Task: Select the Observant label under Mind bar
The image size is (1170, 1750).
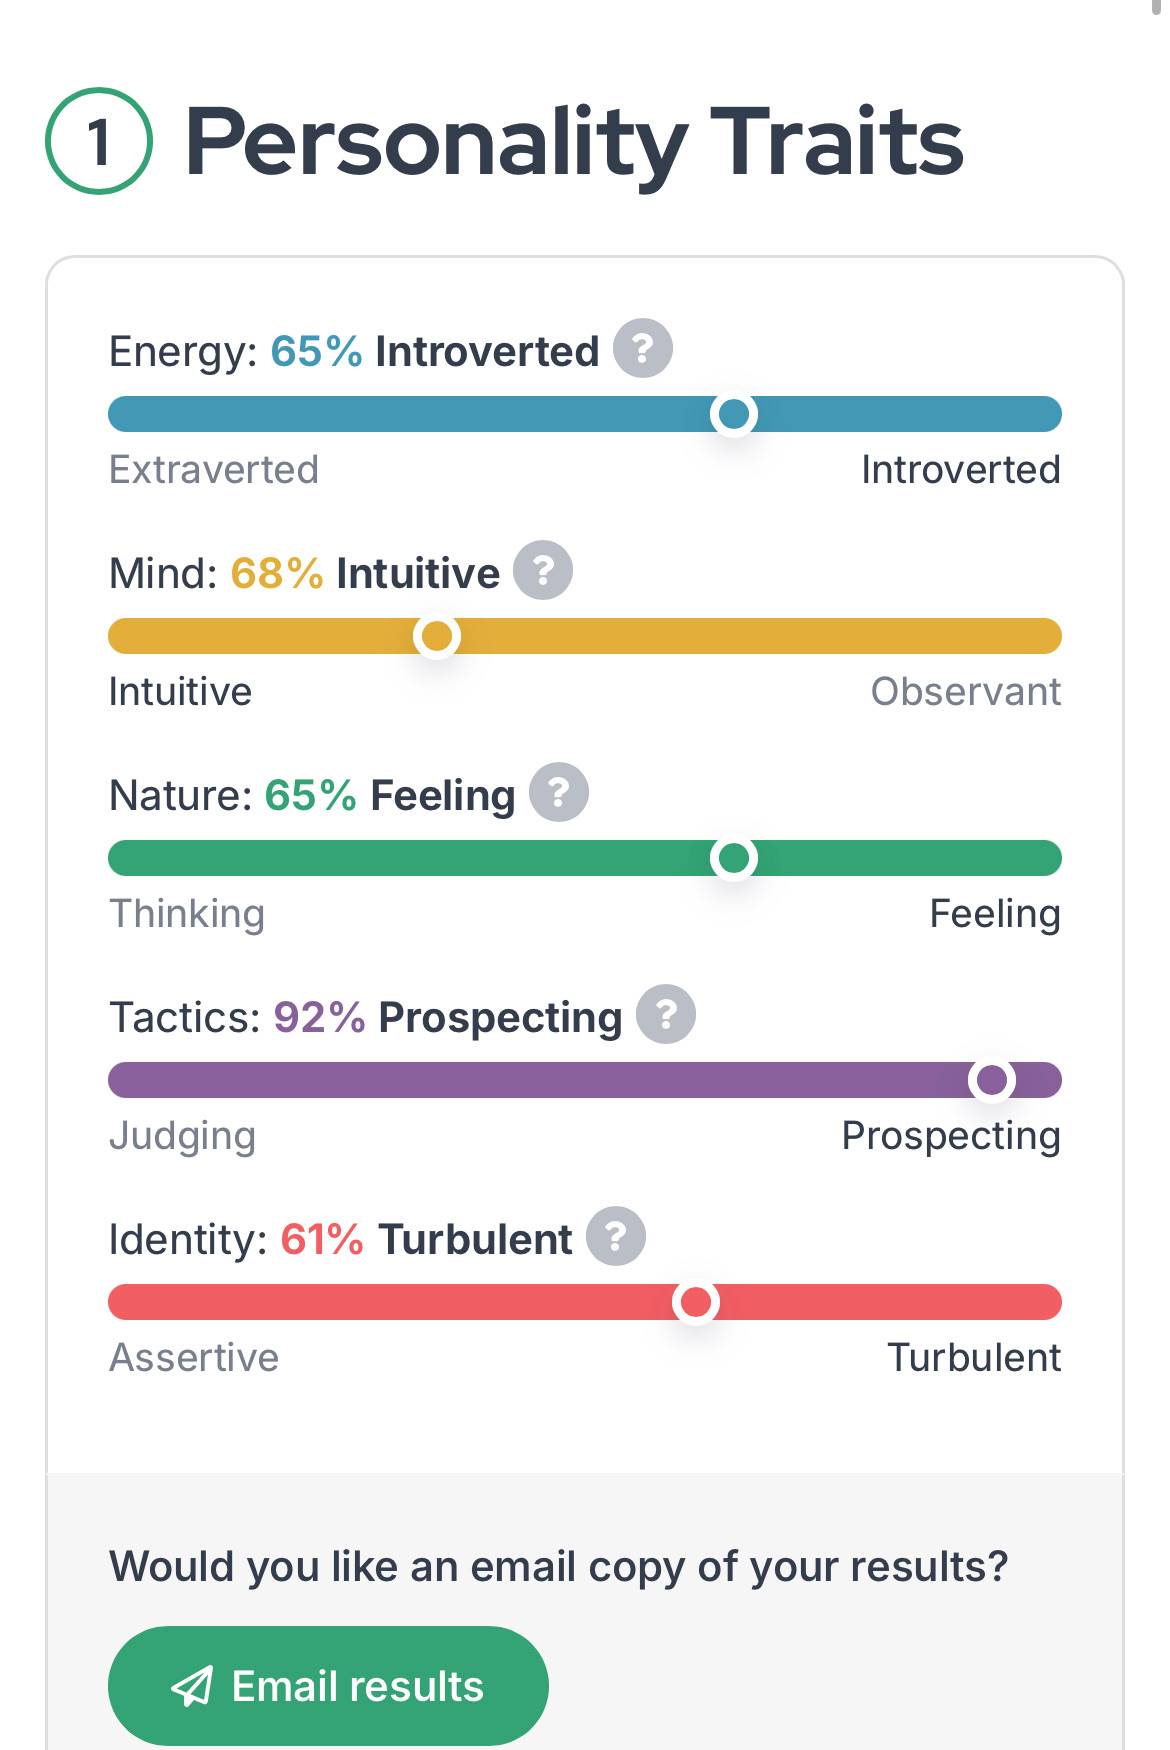Action: [x=966, y=691]
